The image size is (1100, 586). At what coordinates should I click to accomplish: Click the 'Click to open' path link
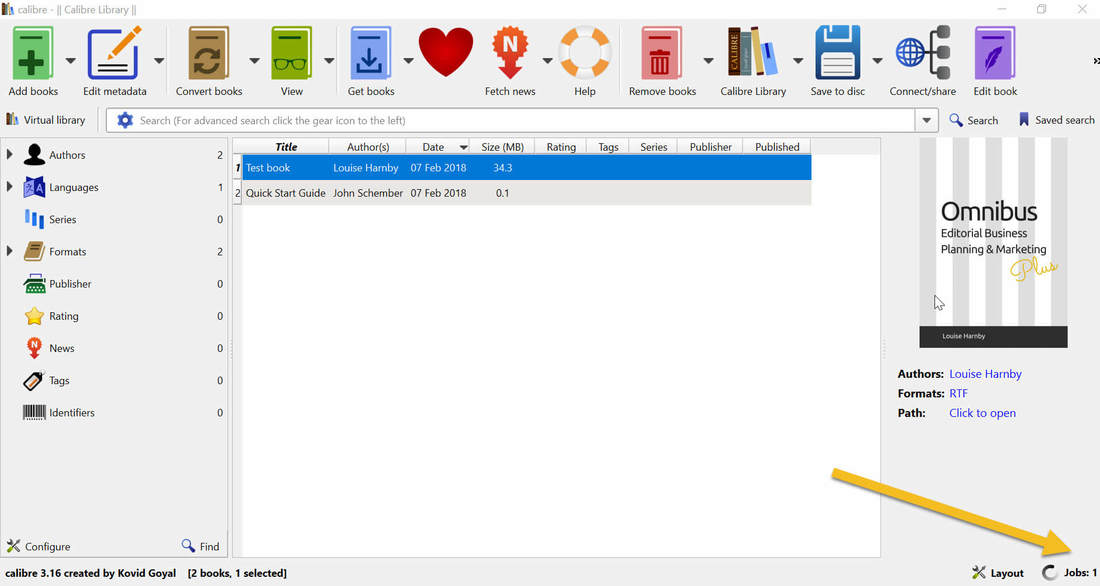[982, 412]
